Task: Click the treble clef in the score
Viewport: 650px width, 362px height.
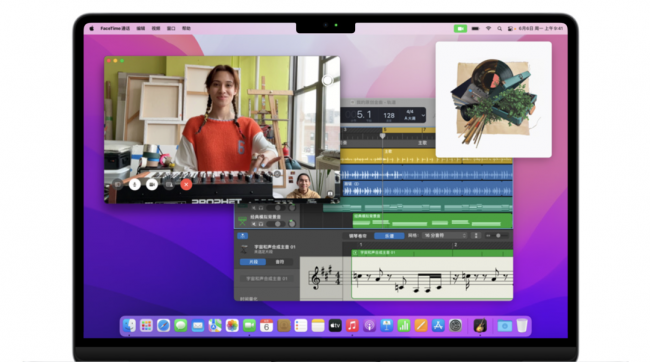Action: click(316, 277)
